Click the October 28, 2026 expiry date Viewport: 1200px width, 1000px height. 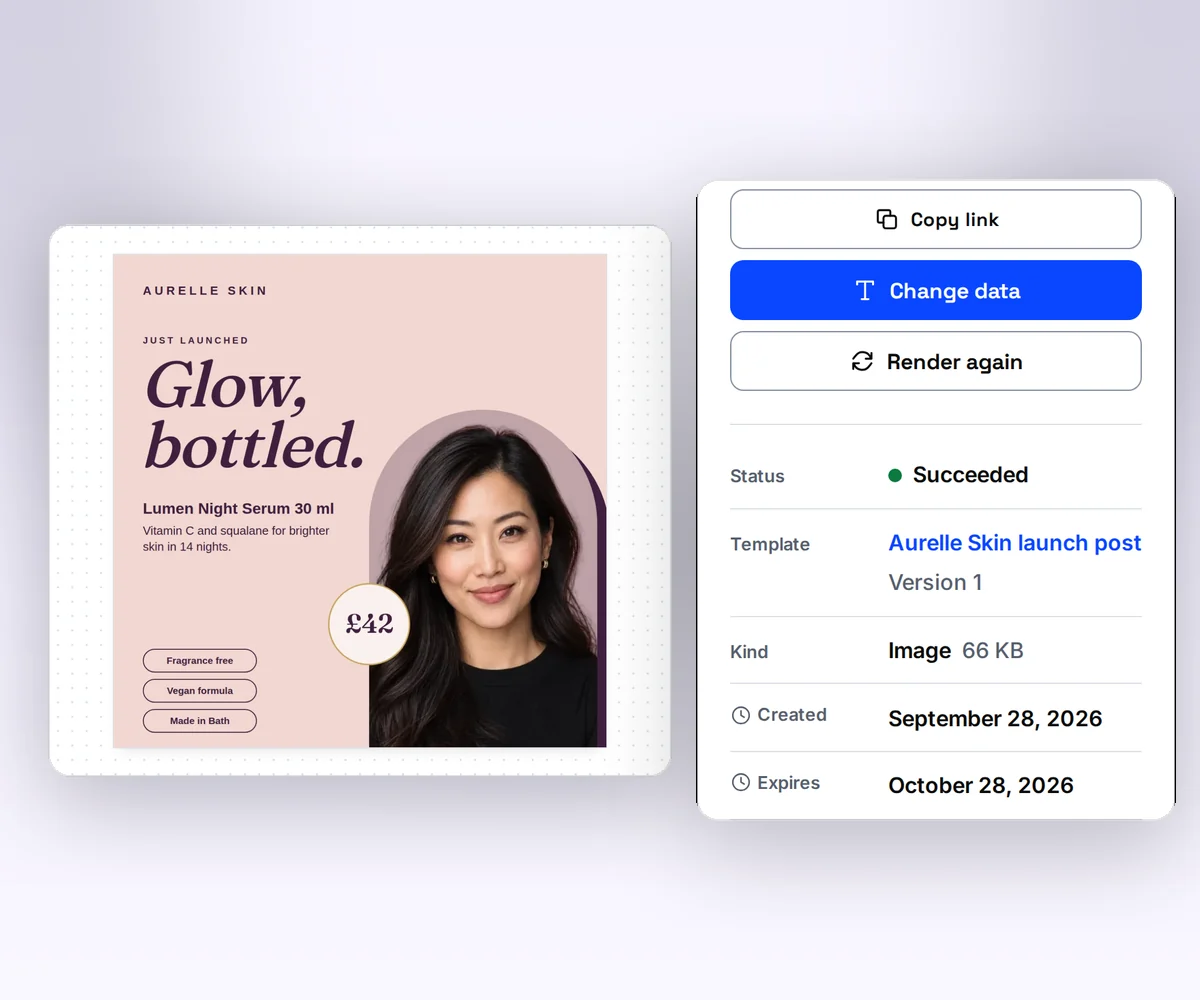click(981, 786)
